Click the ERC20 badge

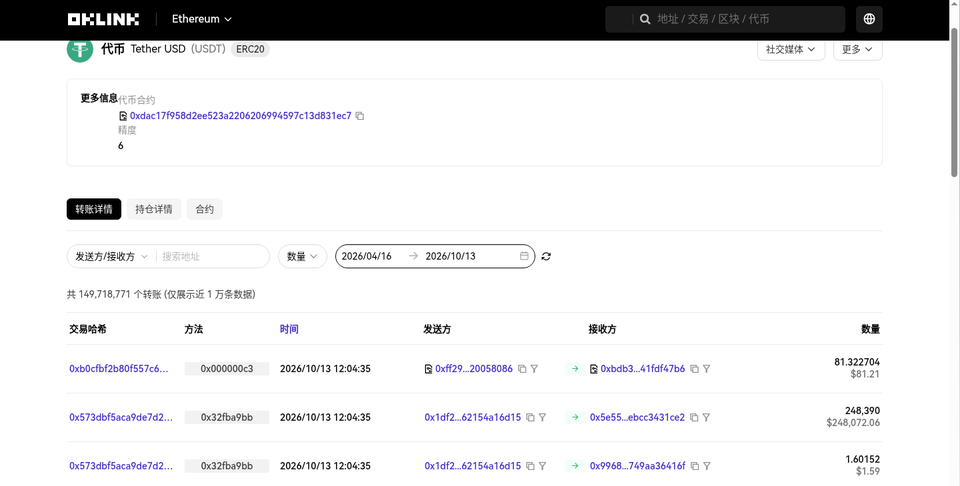coord(250,49)
